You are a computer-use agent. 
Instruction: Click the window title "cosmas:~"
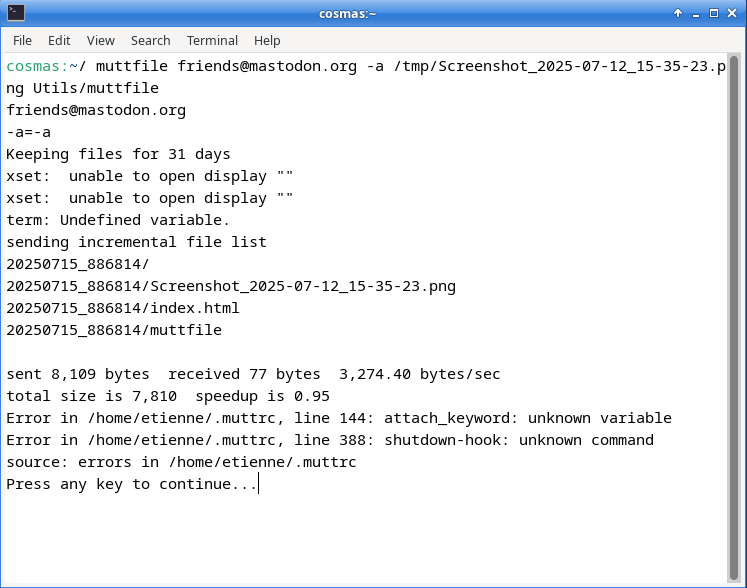(347, 14)
